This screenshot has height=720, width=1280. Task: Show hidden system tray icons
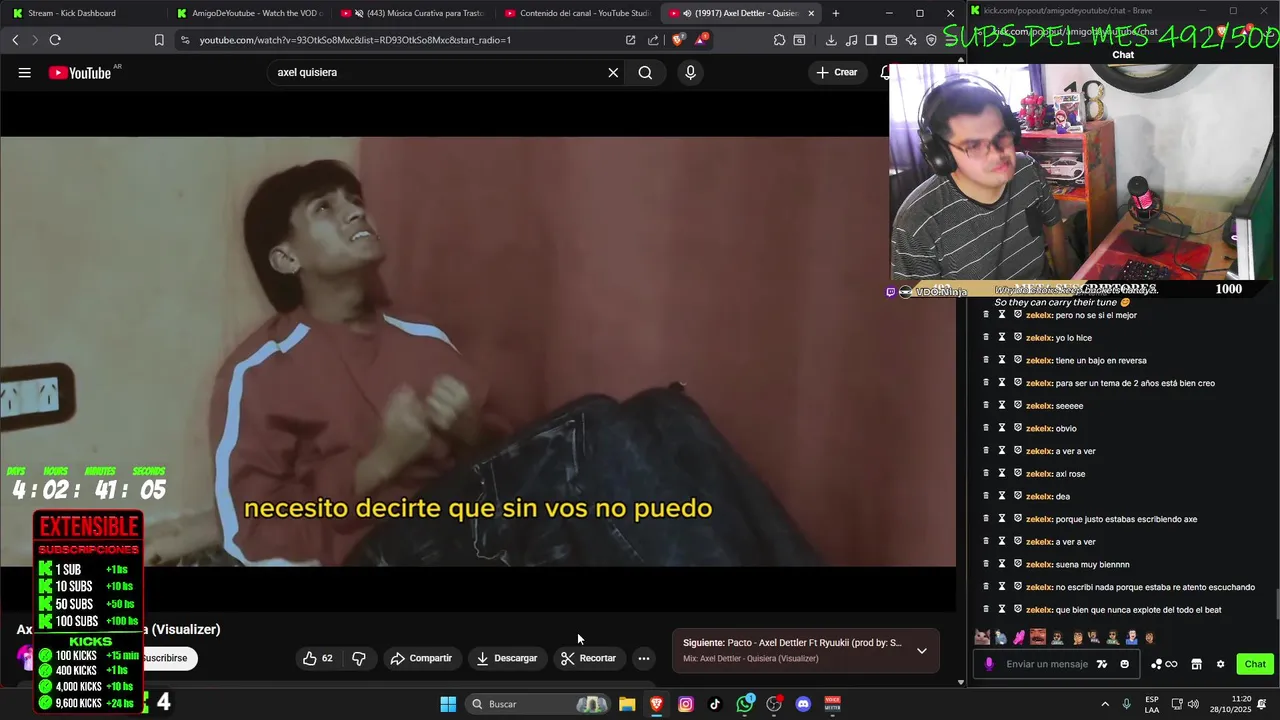point(1105,704)
